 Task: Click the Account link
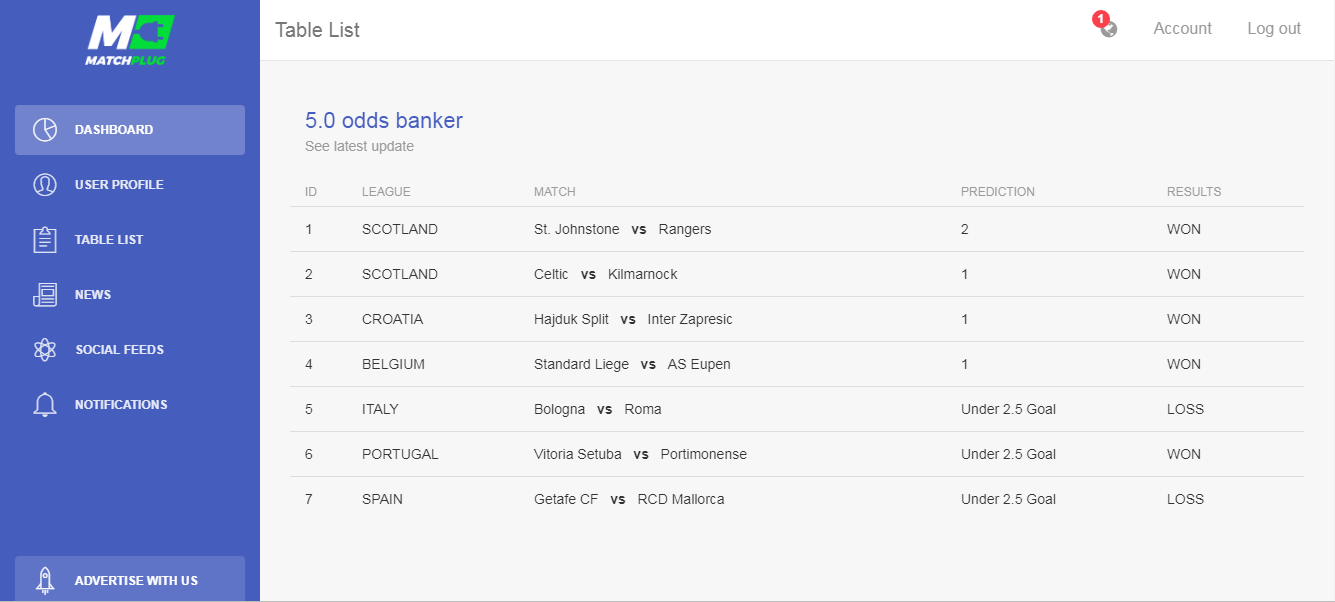(1182, 29)
